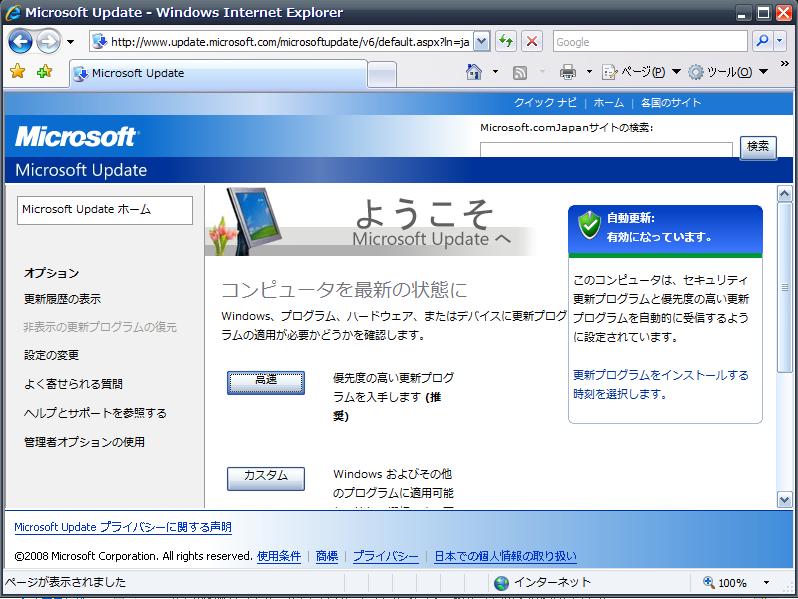Click the browser Forward arrow button
Viewport: 798px width, 599px height.
49,41
